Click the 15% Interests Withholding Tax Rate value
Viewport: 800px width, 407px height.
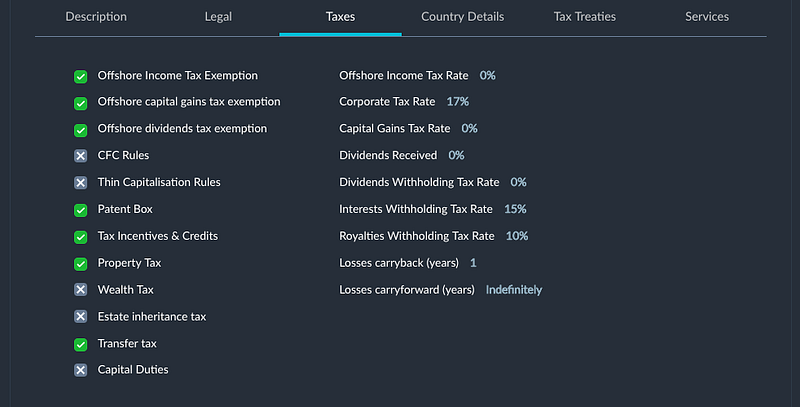[x=515, y=209]
